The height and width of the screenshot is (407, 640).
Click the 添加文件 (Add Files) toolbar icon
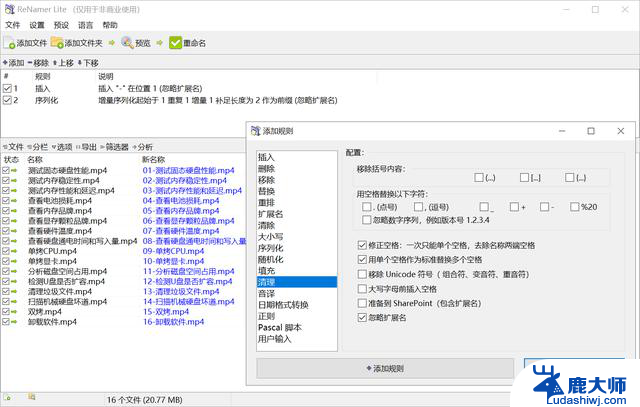(9, 43)
